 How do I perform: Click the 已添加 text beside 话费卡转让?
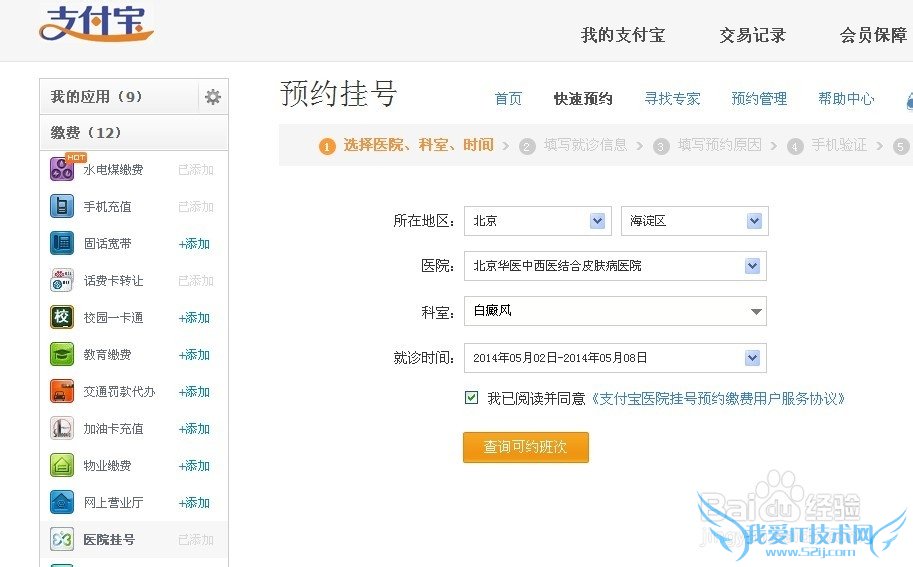click(196, 281)
